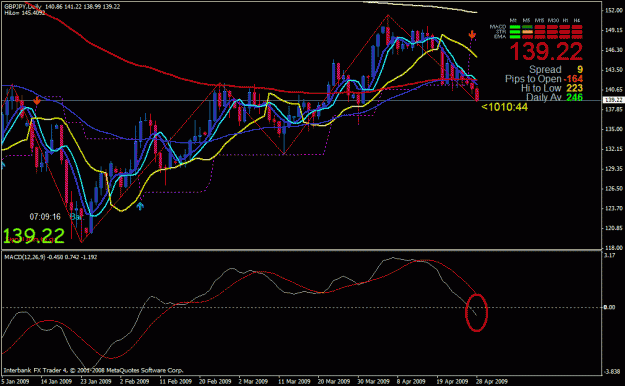Click the M5 STR orange signal bar
The height and width of the screenshot is (386, 625).
pos(527,32)
